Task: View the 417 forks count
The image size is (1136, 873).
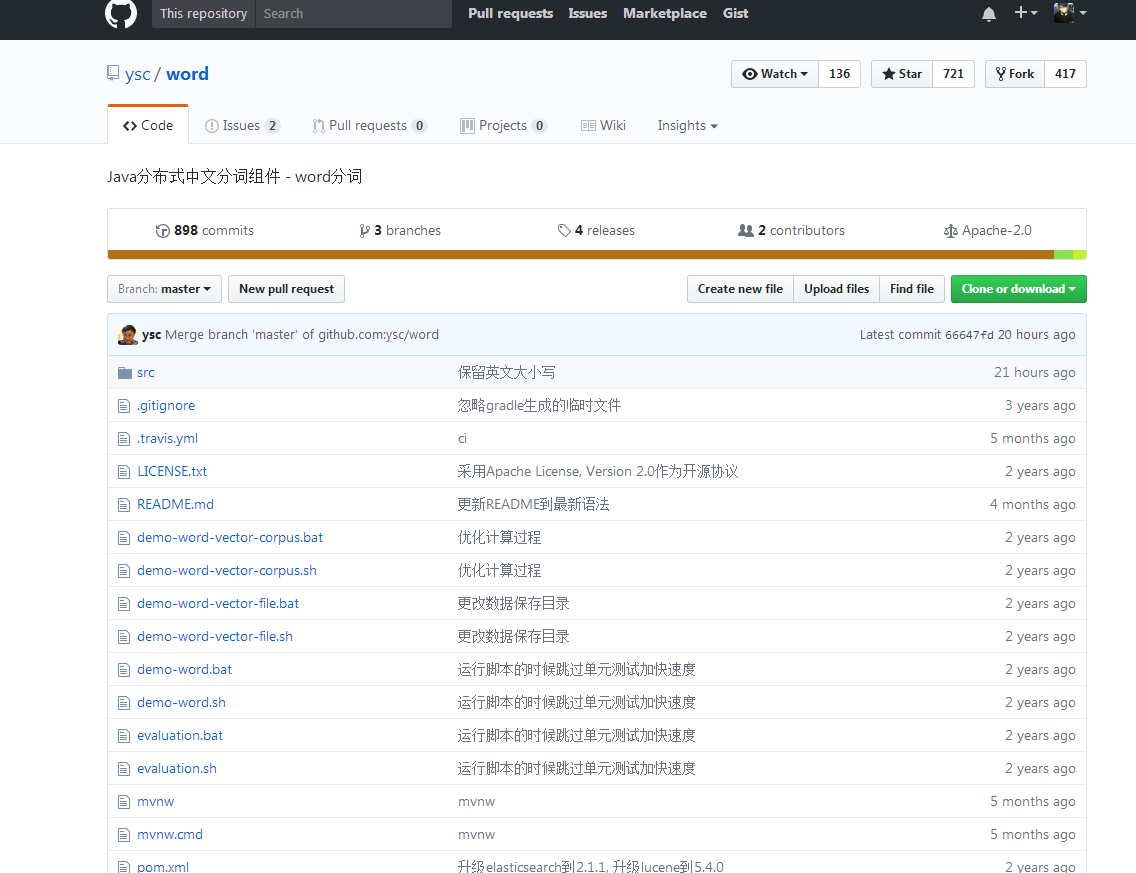Action: pos(1066,74)
